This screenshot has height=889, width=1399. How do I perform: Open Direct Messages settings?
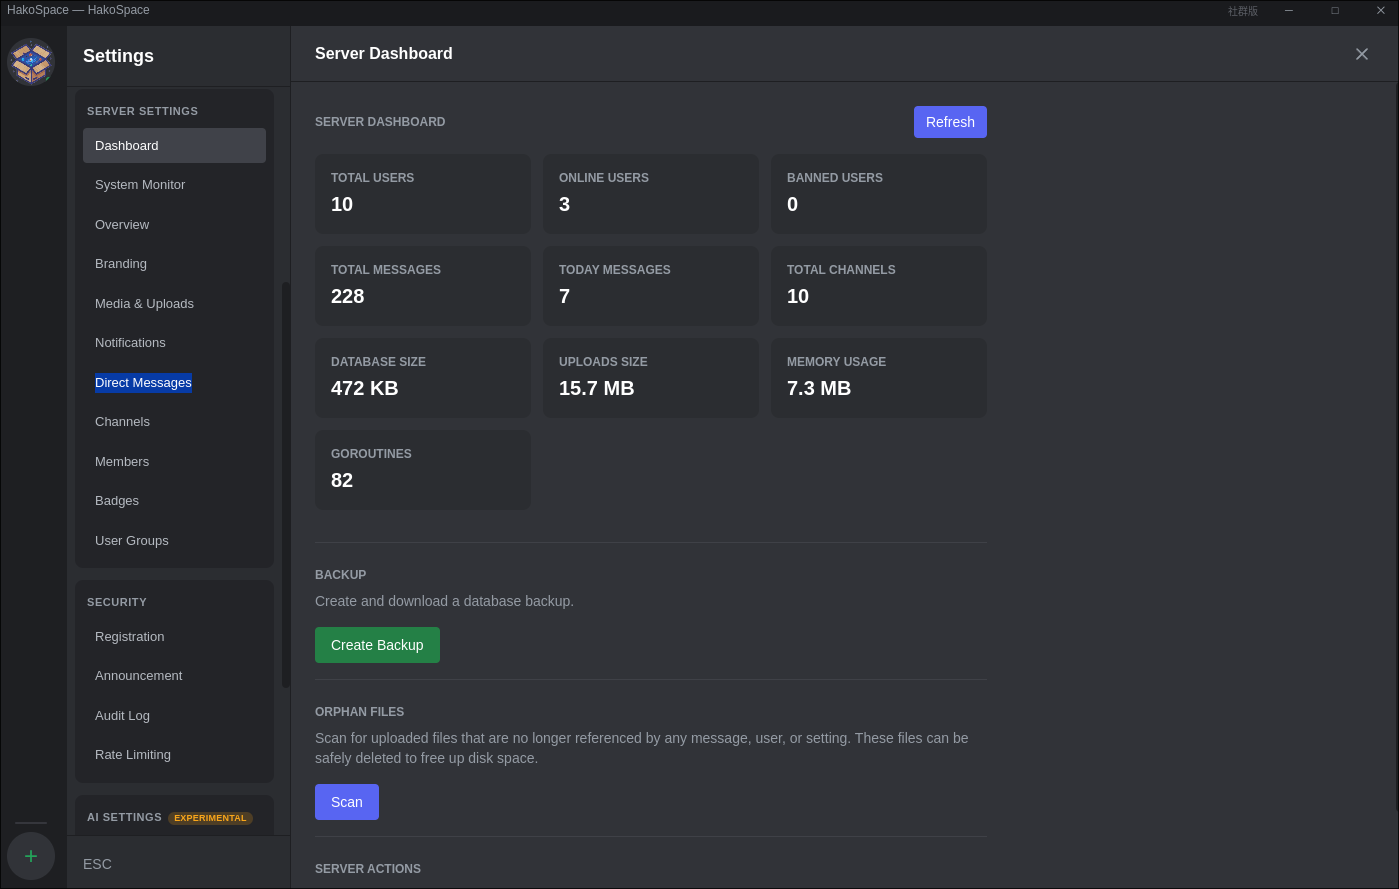(x=143, y=383)
